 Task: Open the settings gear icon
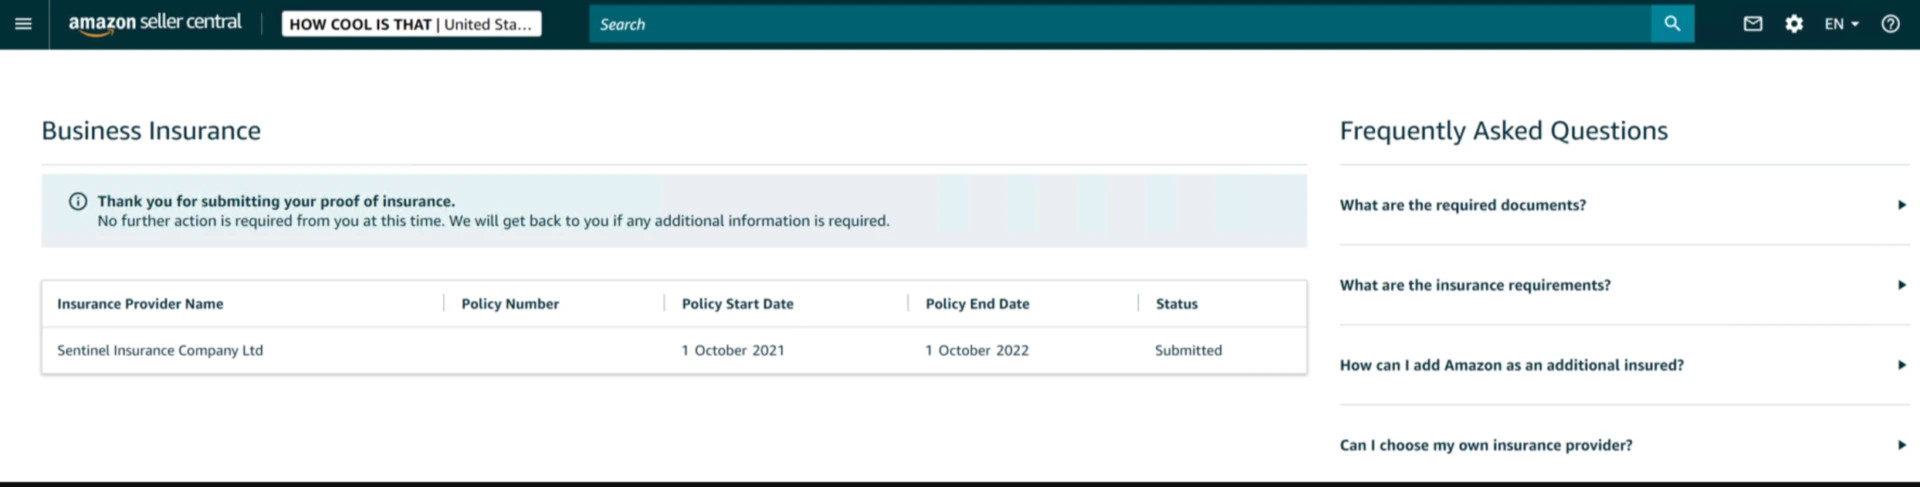click(x=1794, y=24)
